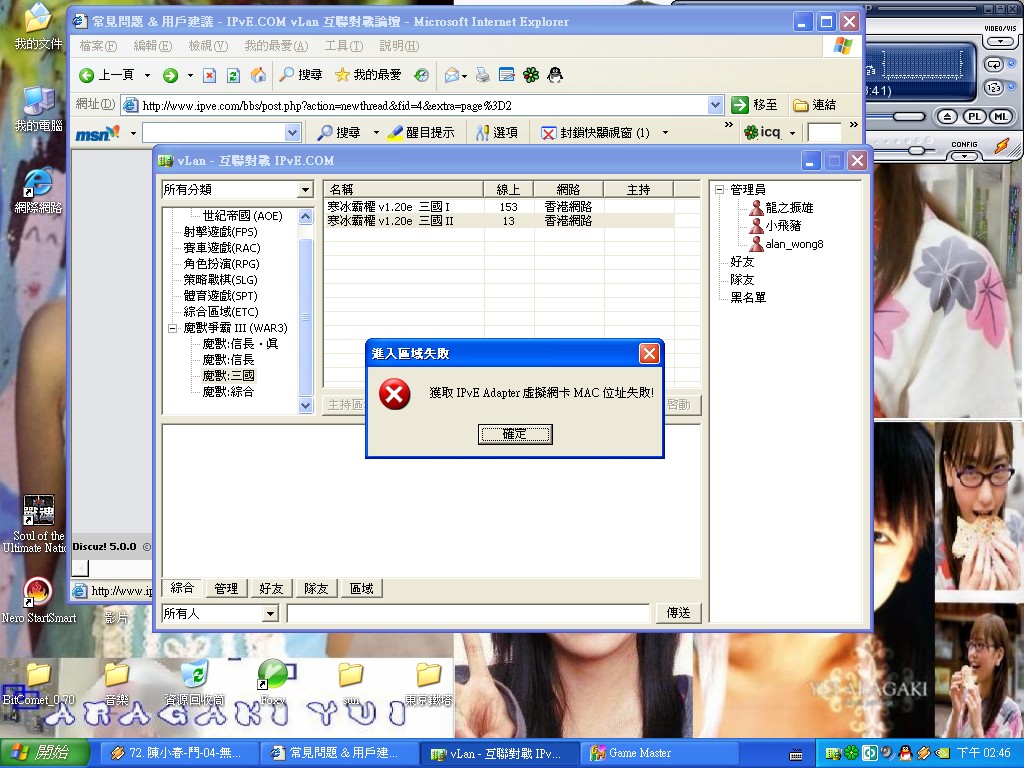This screenshot has height=768, width=1024.
Task: Select 魔獸:信長 in game tree
Action: 228,360
